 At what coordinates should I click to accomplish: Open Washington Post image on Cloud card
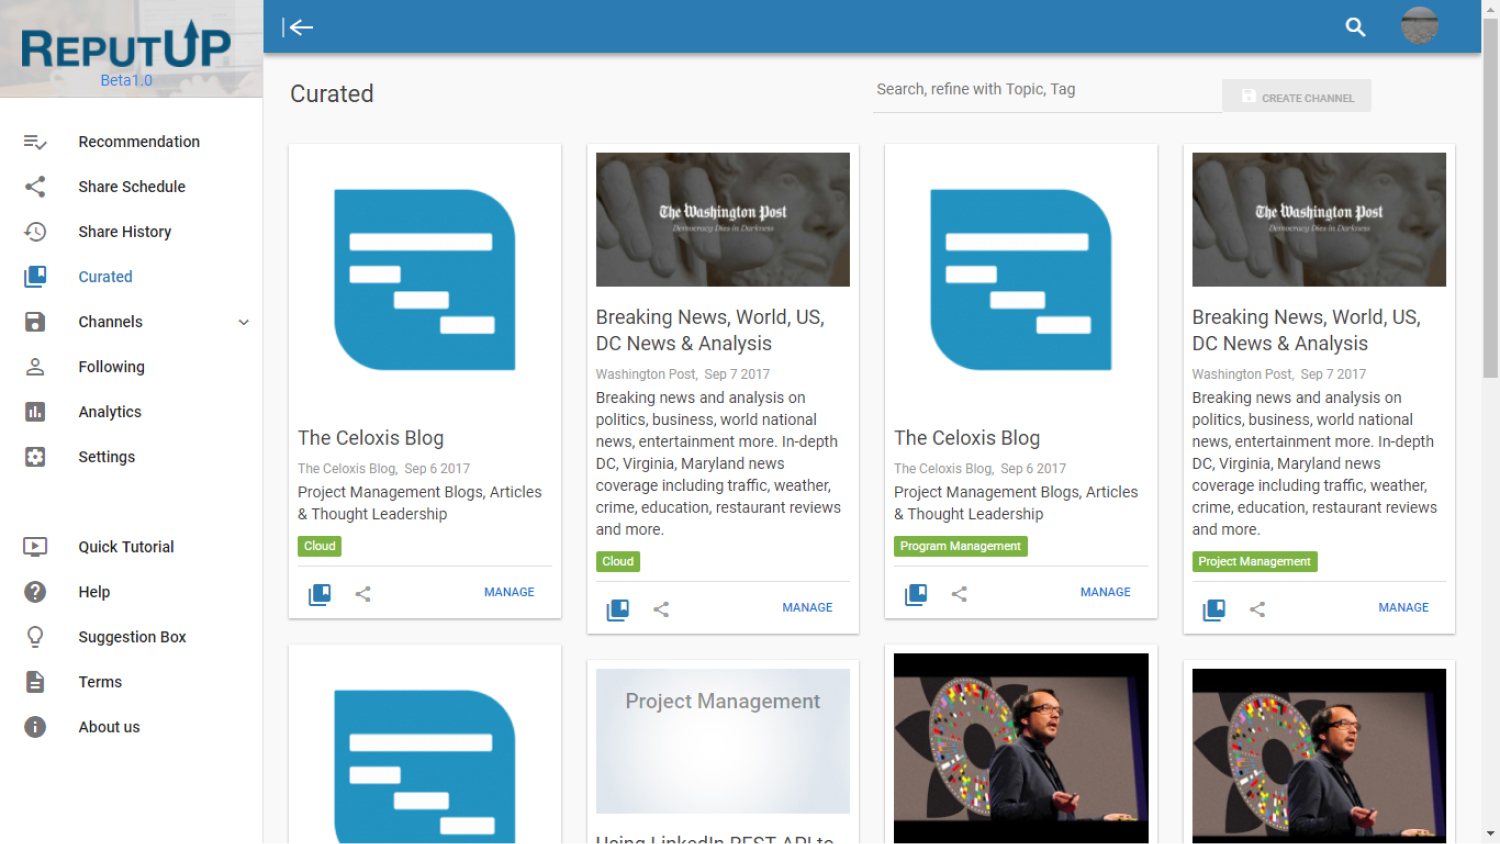pos(723,219)
